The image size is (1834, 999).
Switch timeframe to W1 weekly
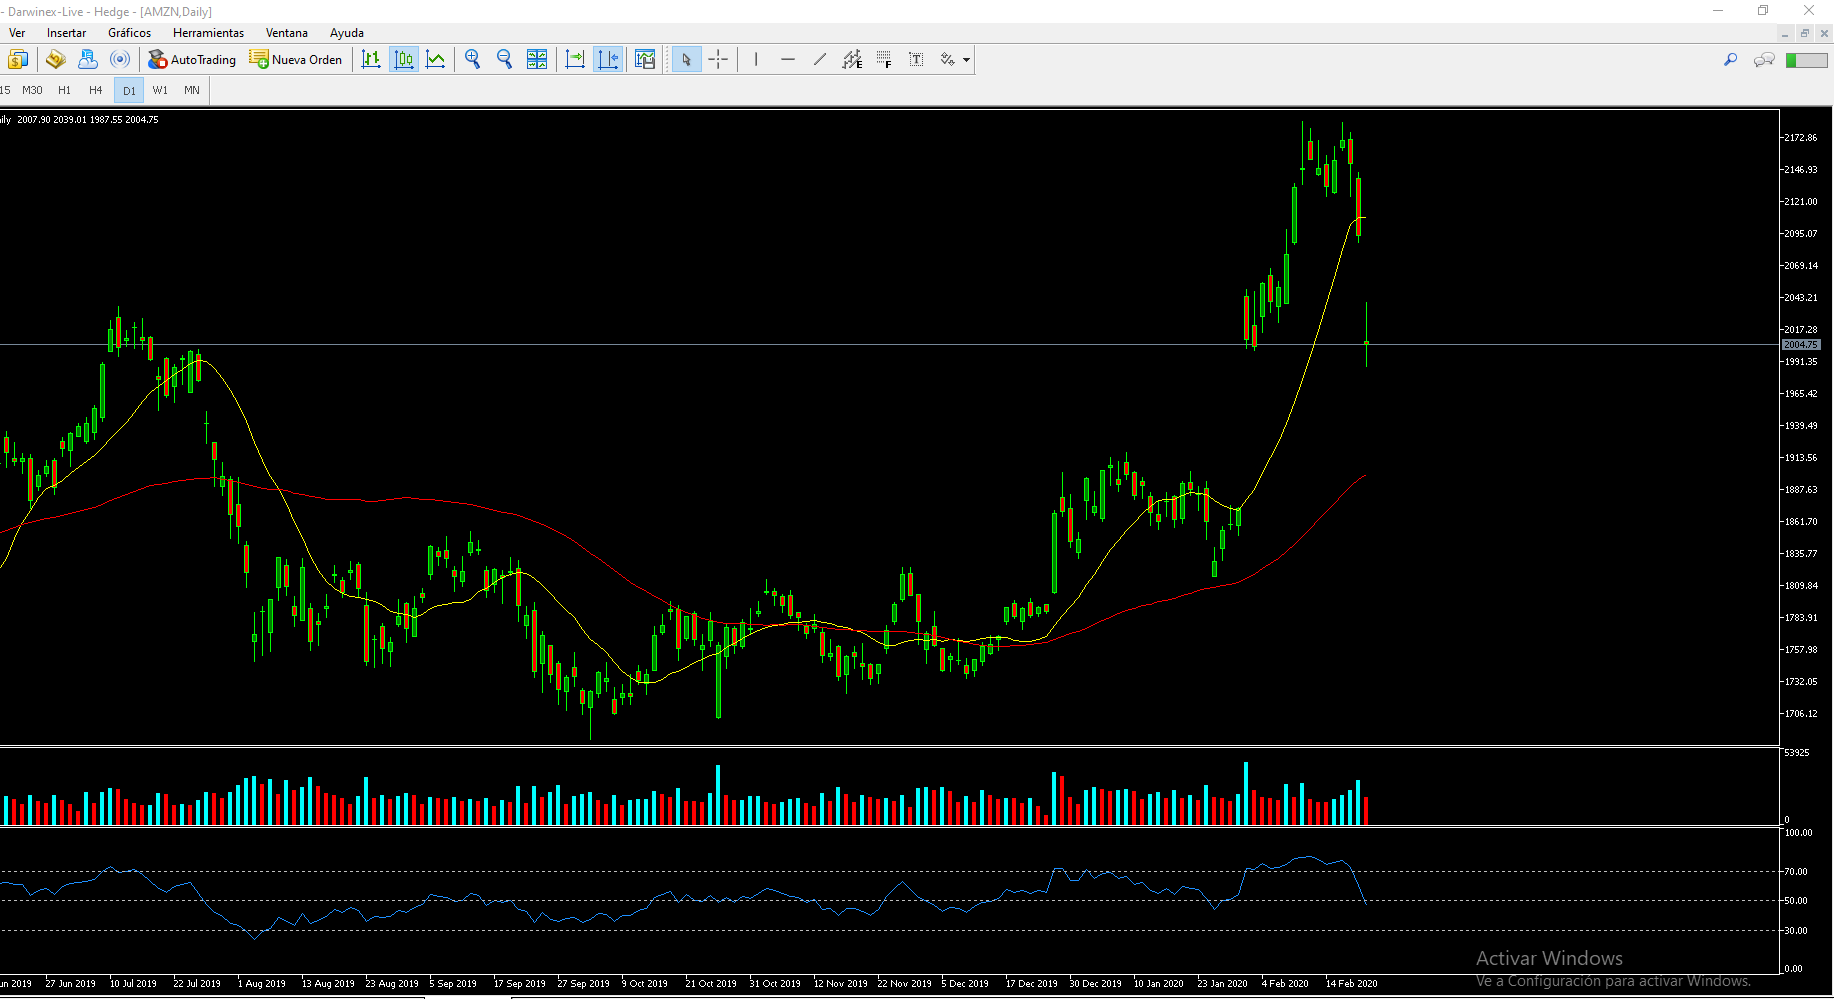pos(160,90)
